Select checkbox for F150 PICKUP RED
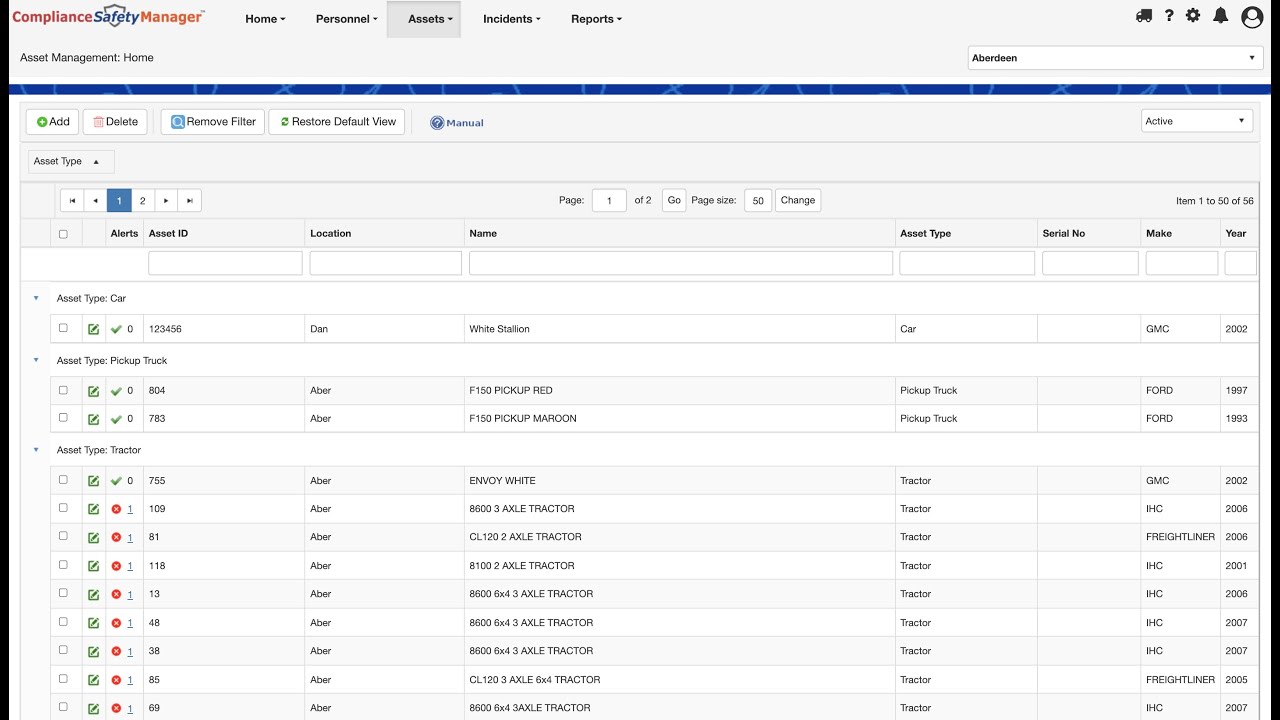Image resolution: width=1280 pixels, height=720 pixels. (63, 390)
